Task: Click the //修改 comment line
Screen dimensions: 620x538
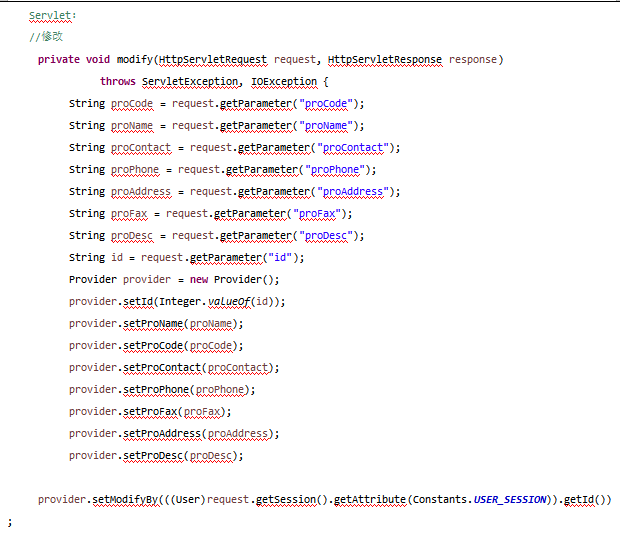Action: pyautogui.click(x=46, y=37)
